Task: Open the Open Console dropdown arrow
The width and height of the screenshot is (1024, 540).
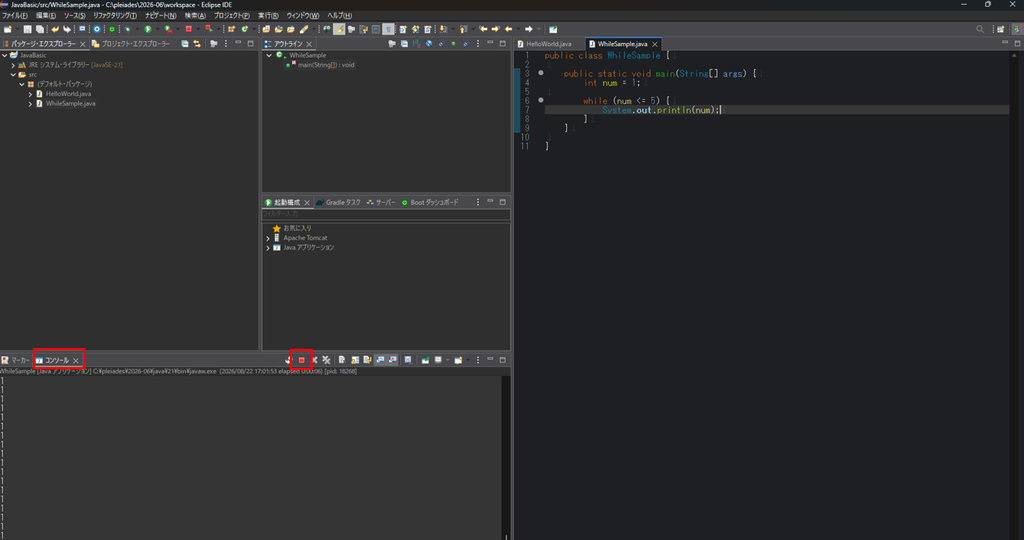Action: coord(468,360)
